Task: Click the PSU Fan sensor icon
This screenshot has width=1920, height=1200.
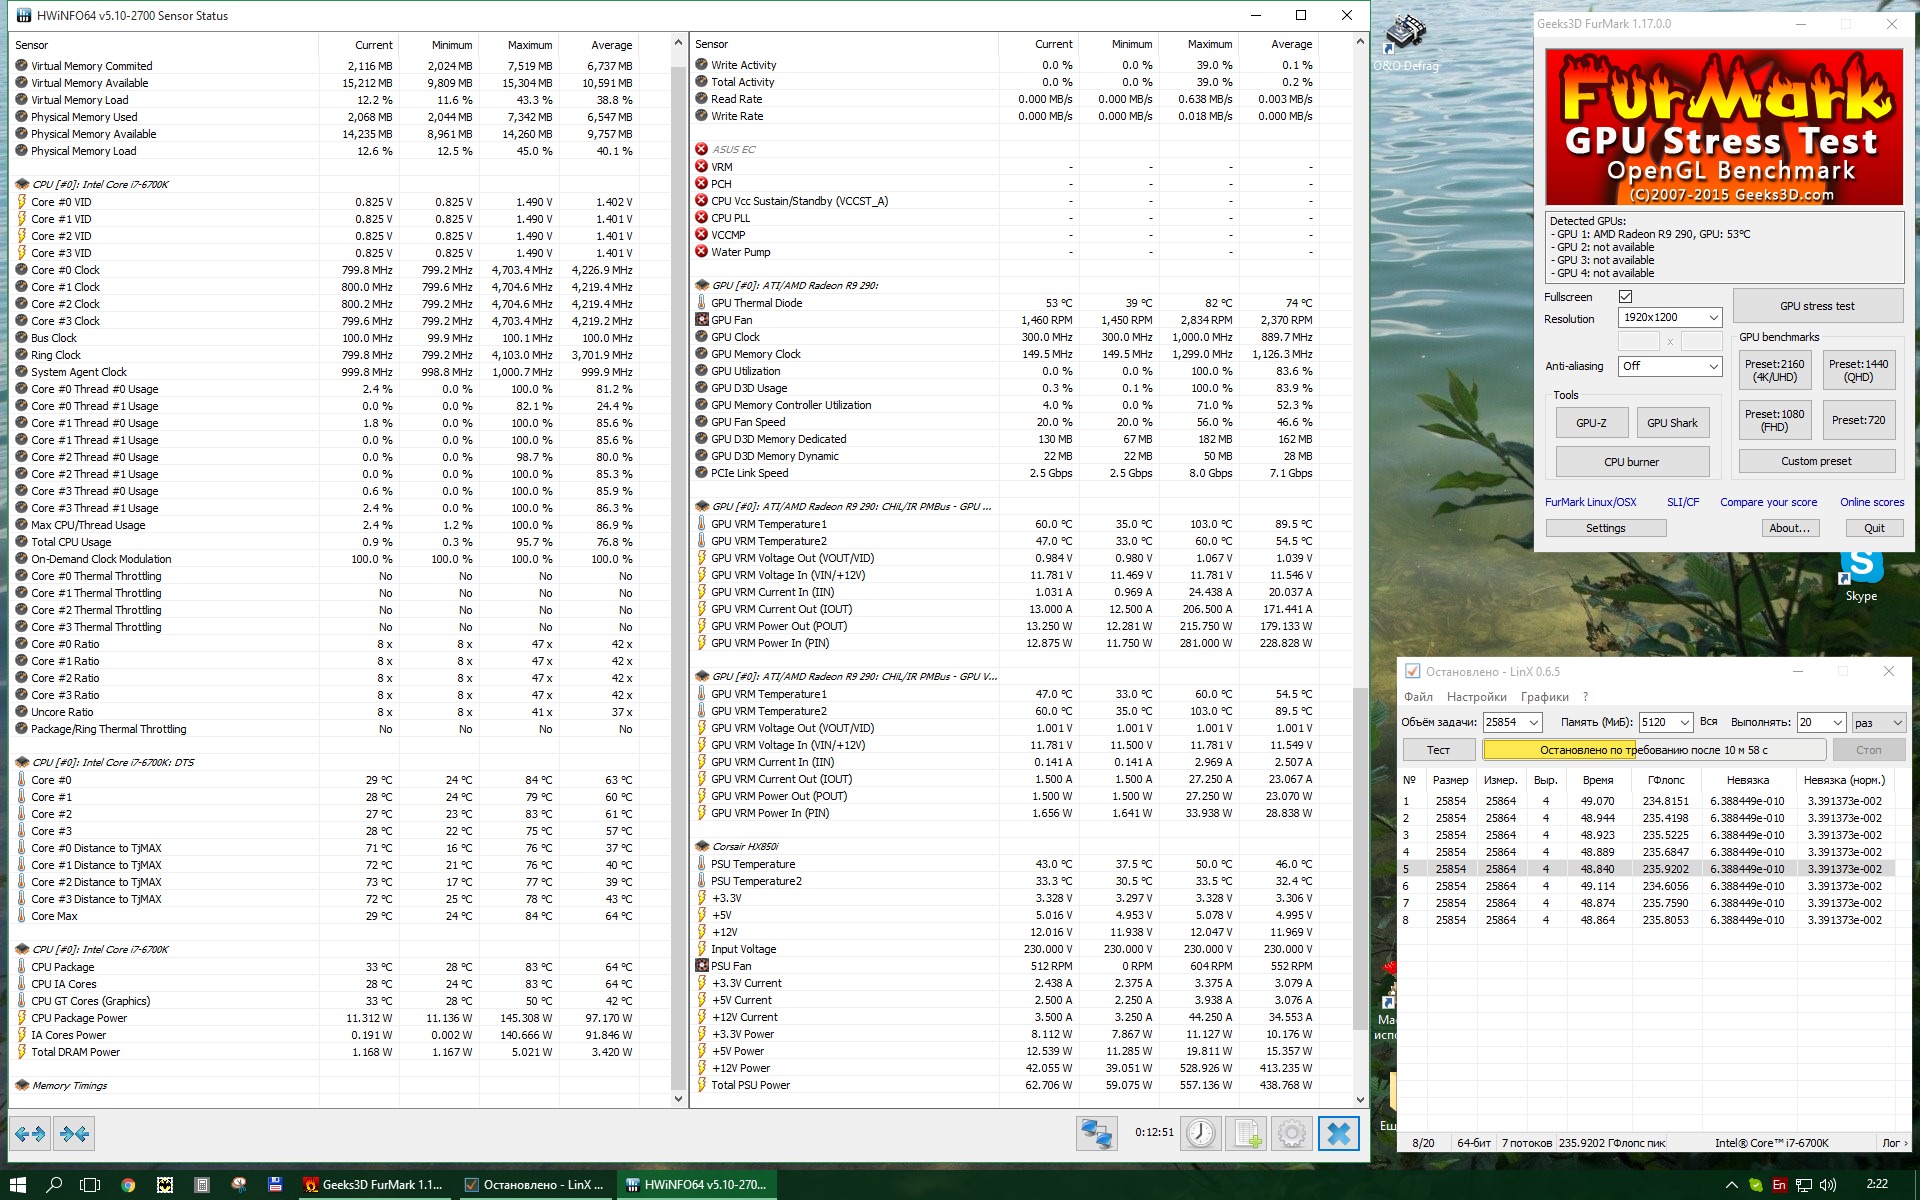Action: pos(702,966)
